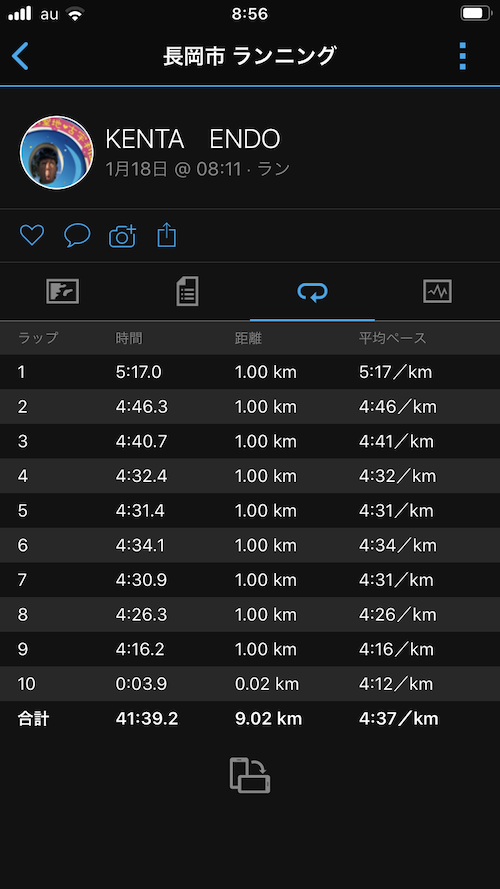The height and width of the screenshot is (889, 500).
Task: Open the KENTA ENDO profile name
Action: click(x=193, y=139)
